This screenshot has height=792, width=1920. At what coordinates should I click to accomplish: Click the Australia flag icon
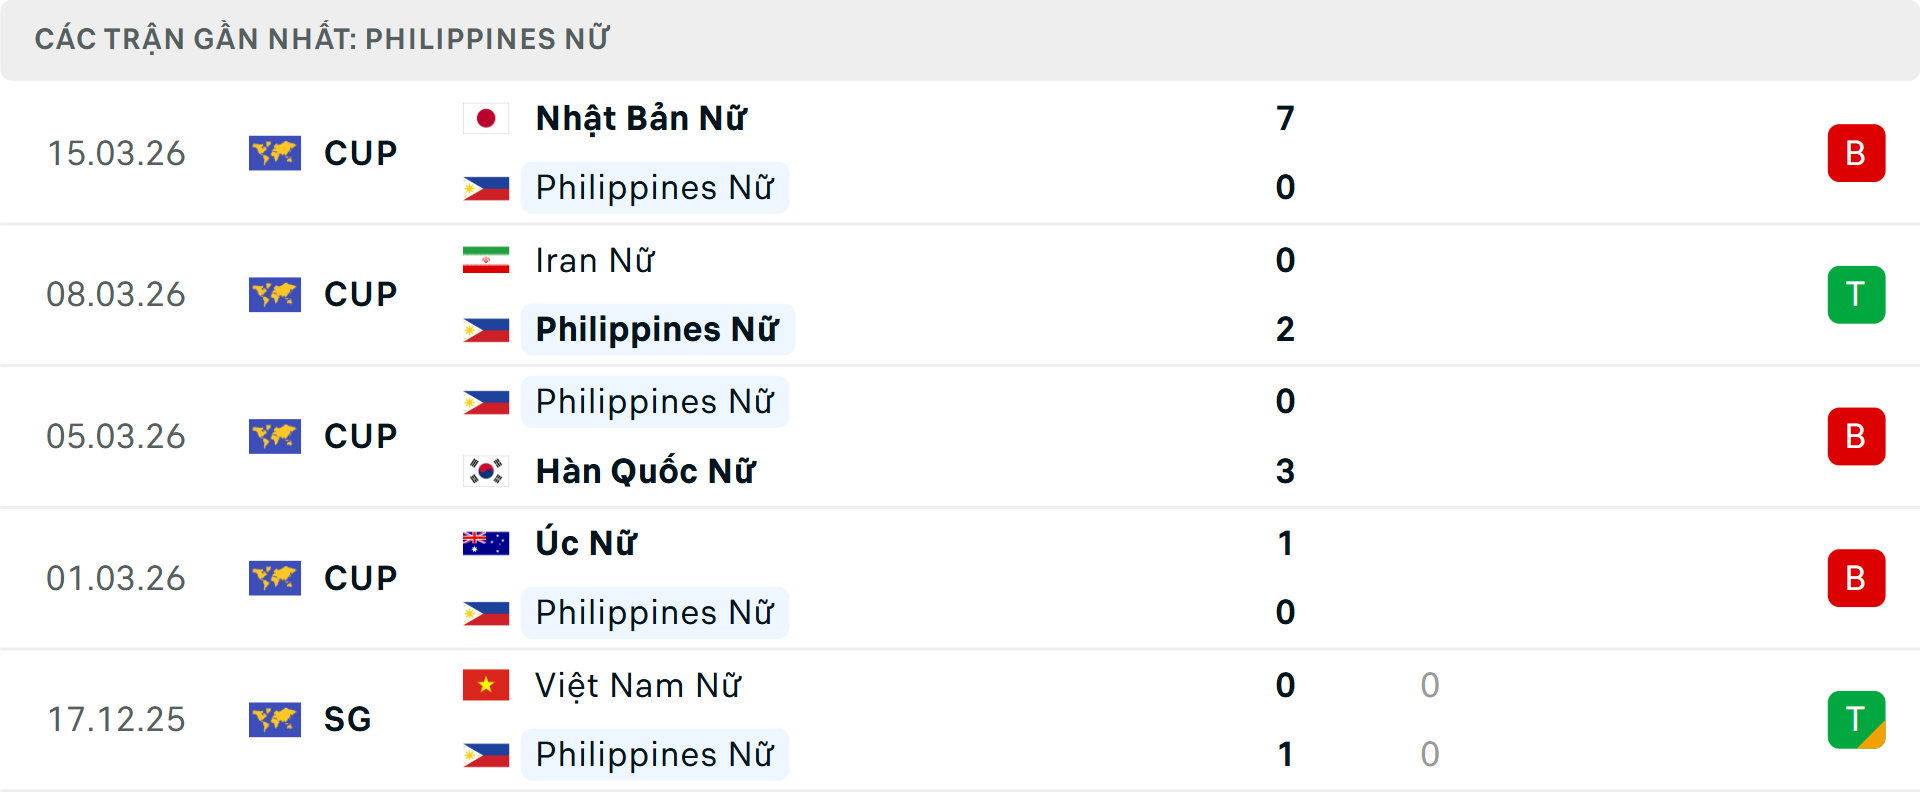487,543
